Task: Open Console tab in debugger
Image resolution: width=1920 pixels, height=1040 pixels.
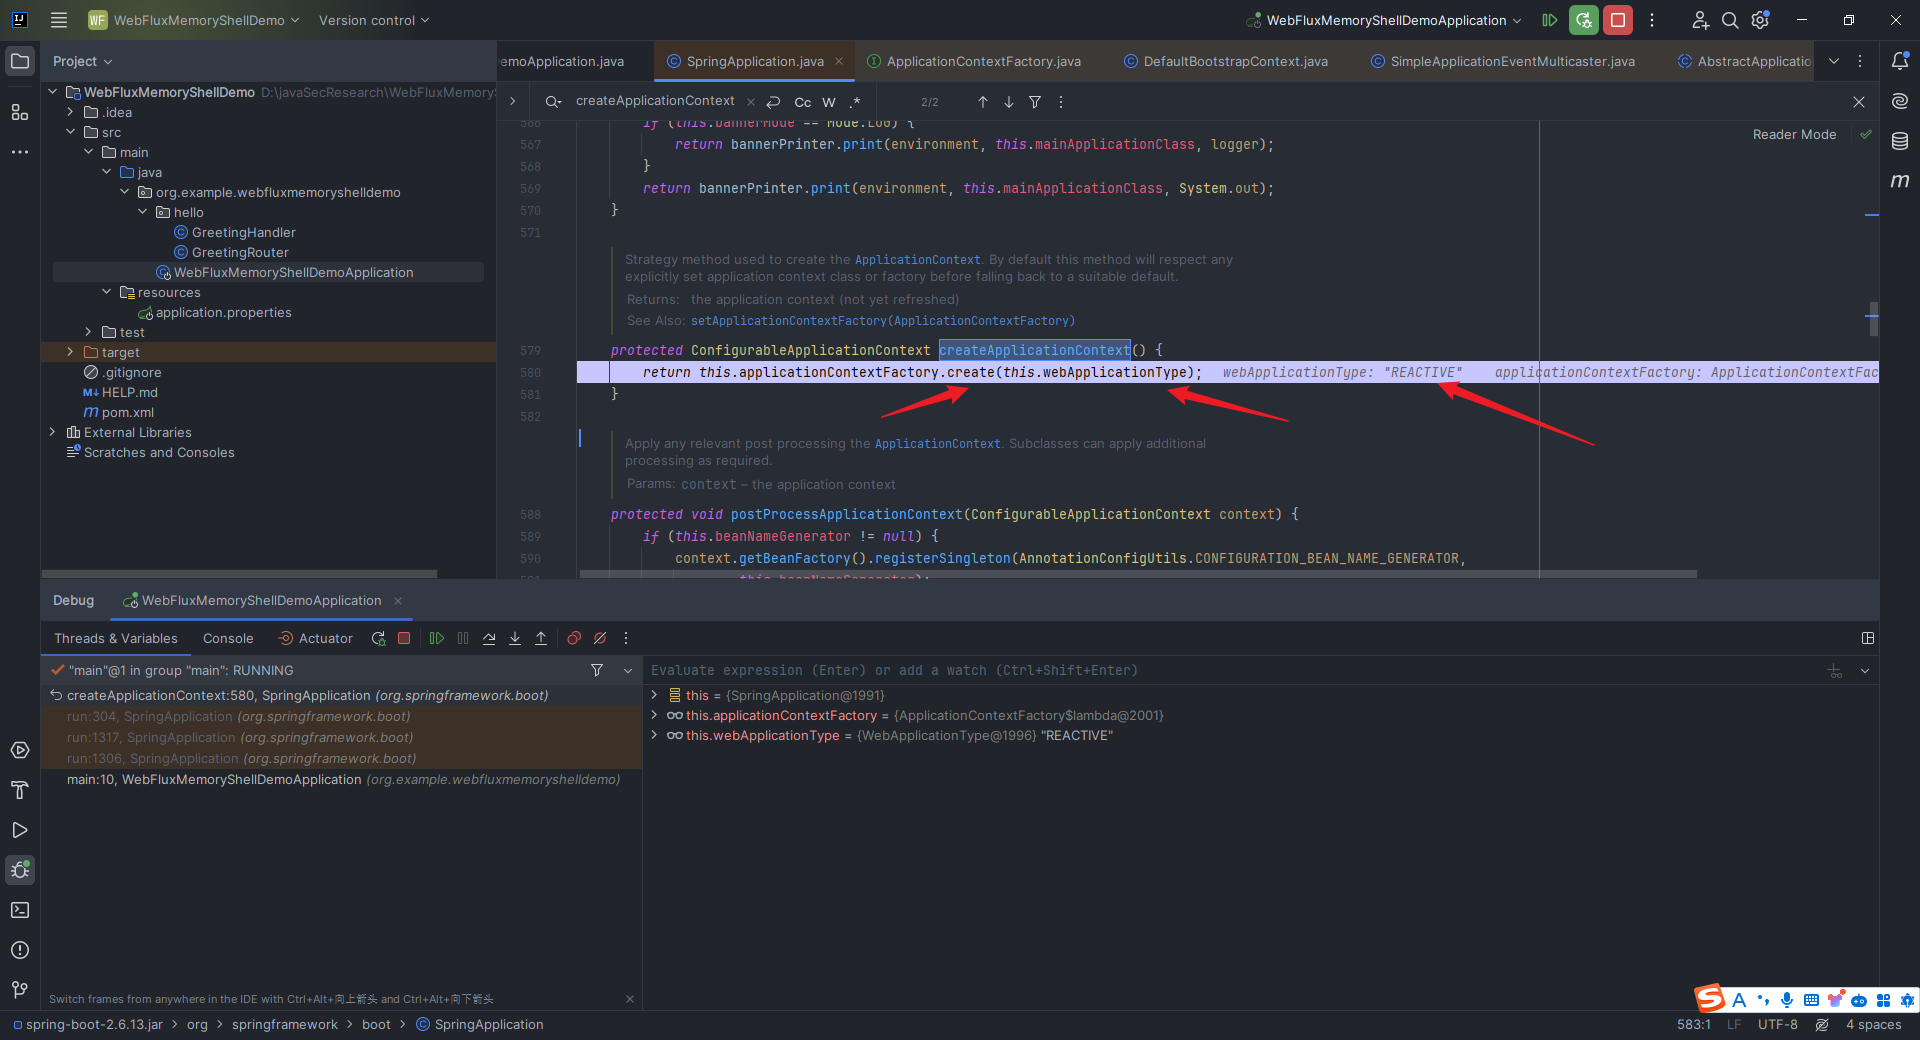Action: 228,638
